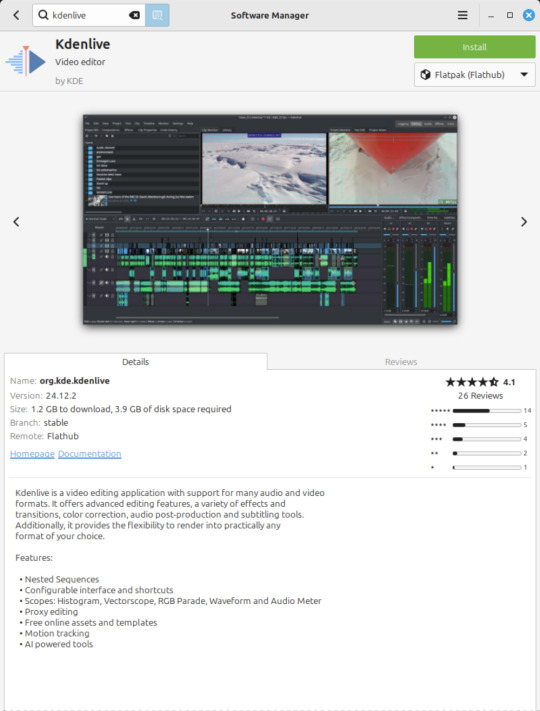Click inside the search field

(x=89, y=15)
